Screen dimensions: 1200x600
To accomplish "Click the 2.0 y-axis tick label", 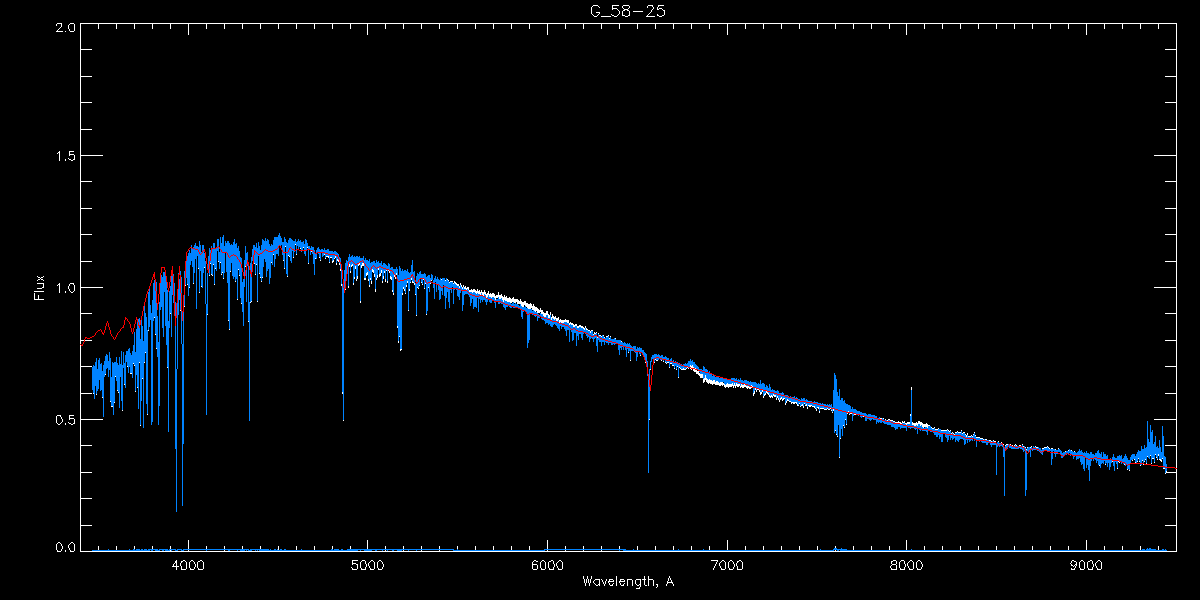I will (x=62, y=28).
